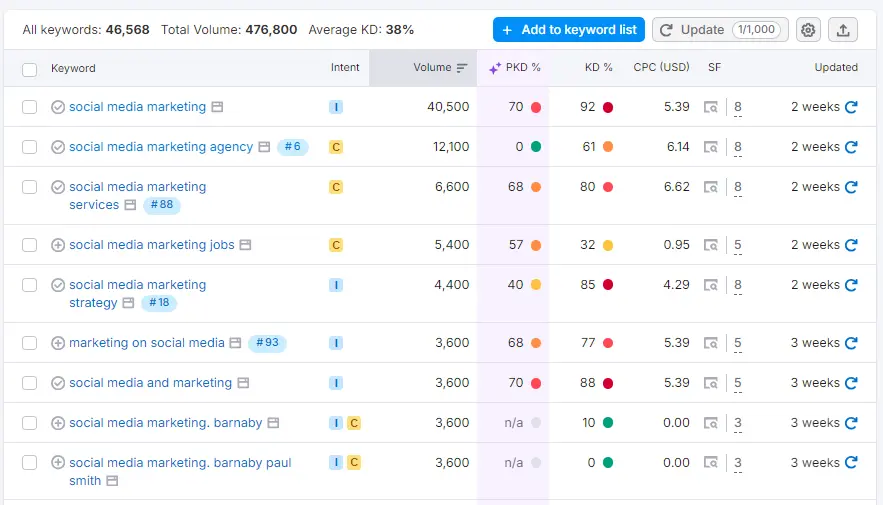Screen dimensions: 883x505
Task: Click the #88 position badge
Action: point(161,205)
